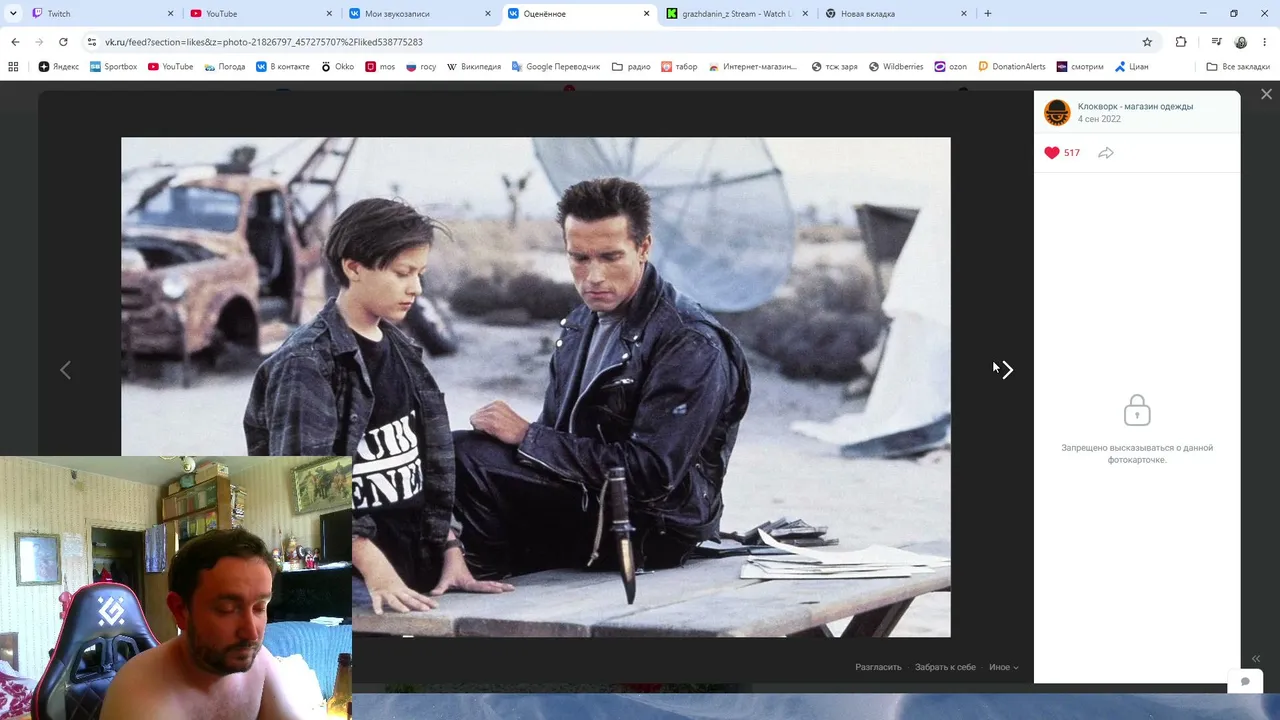Go to the next photo with right arrow
The image size is (1280, 720).
(x=1007, y=370)
